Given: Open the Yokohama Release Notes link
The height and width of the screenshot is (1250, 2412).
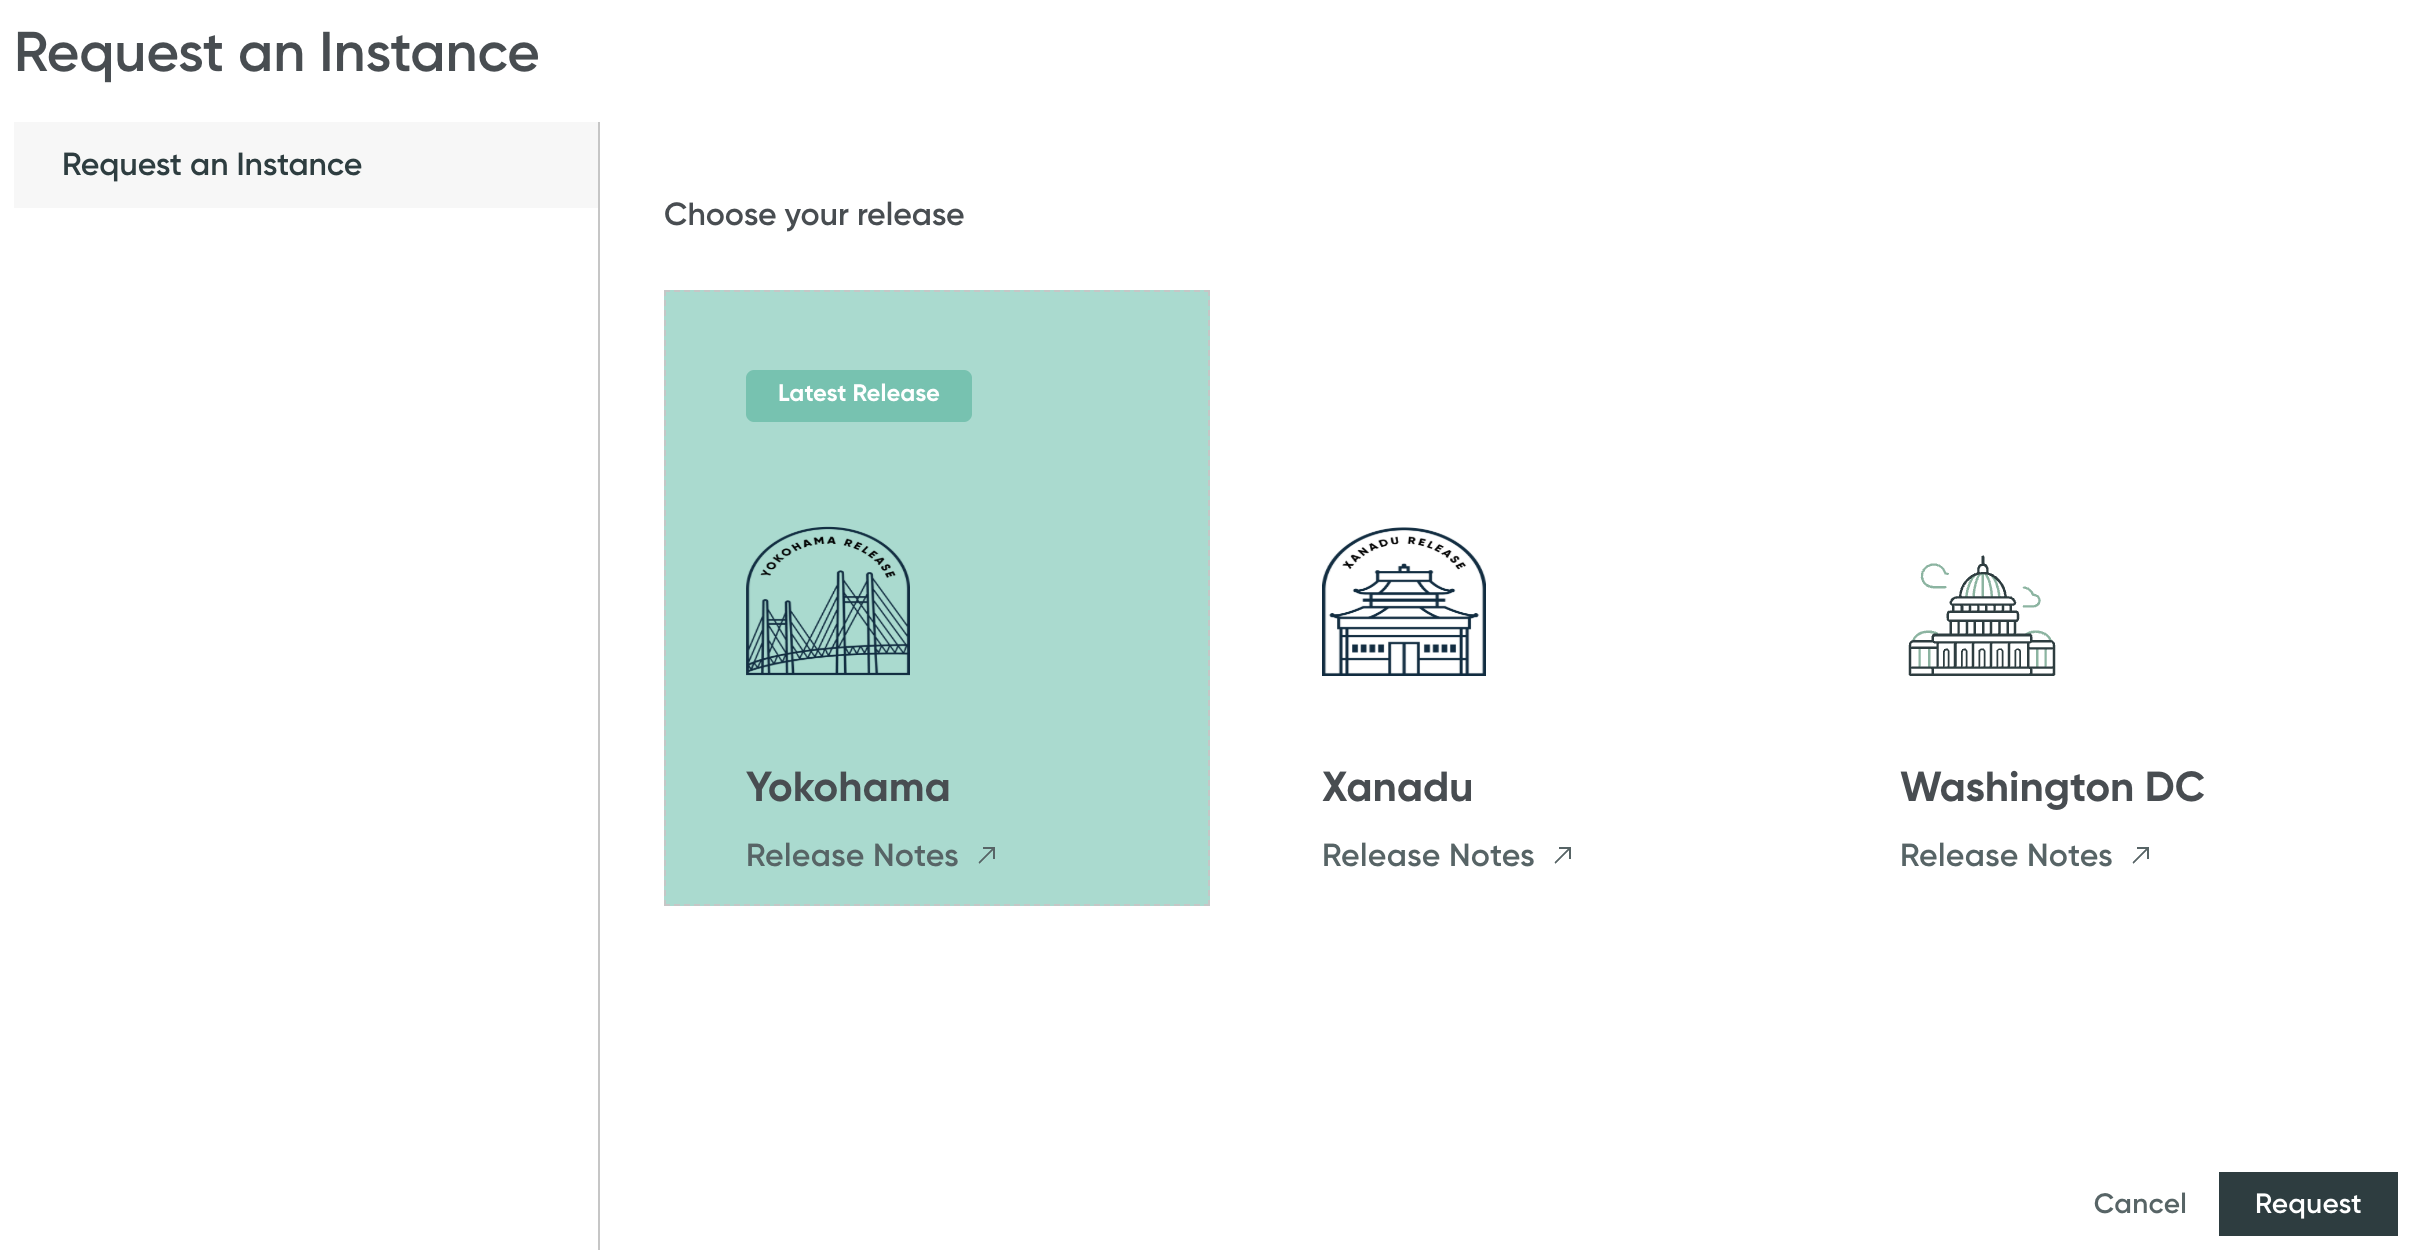Looking at the screenshot, I should click(x=852, y=856).
